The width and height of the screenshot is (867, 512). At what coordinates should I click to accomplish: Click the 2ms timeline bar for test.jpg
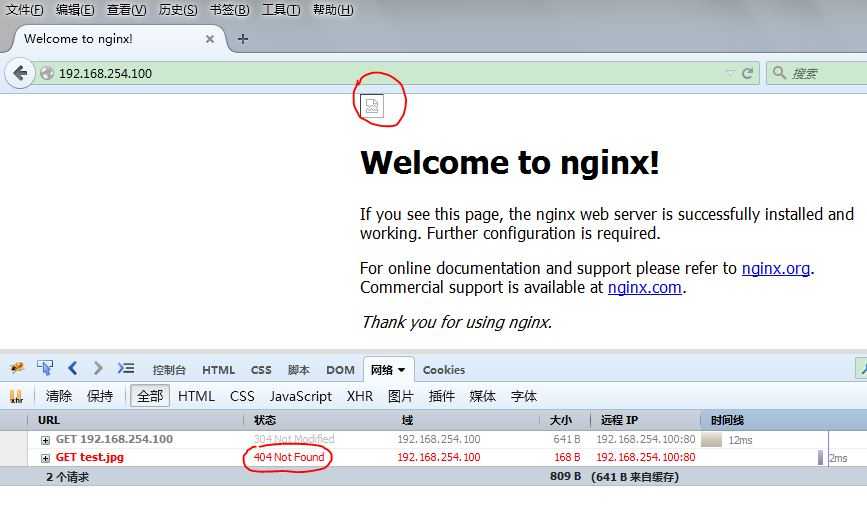click(x=820, y=458)
